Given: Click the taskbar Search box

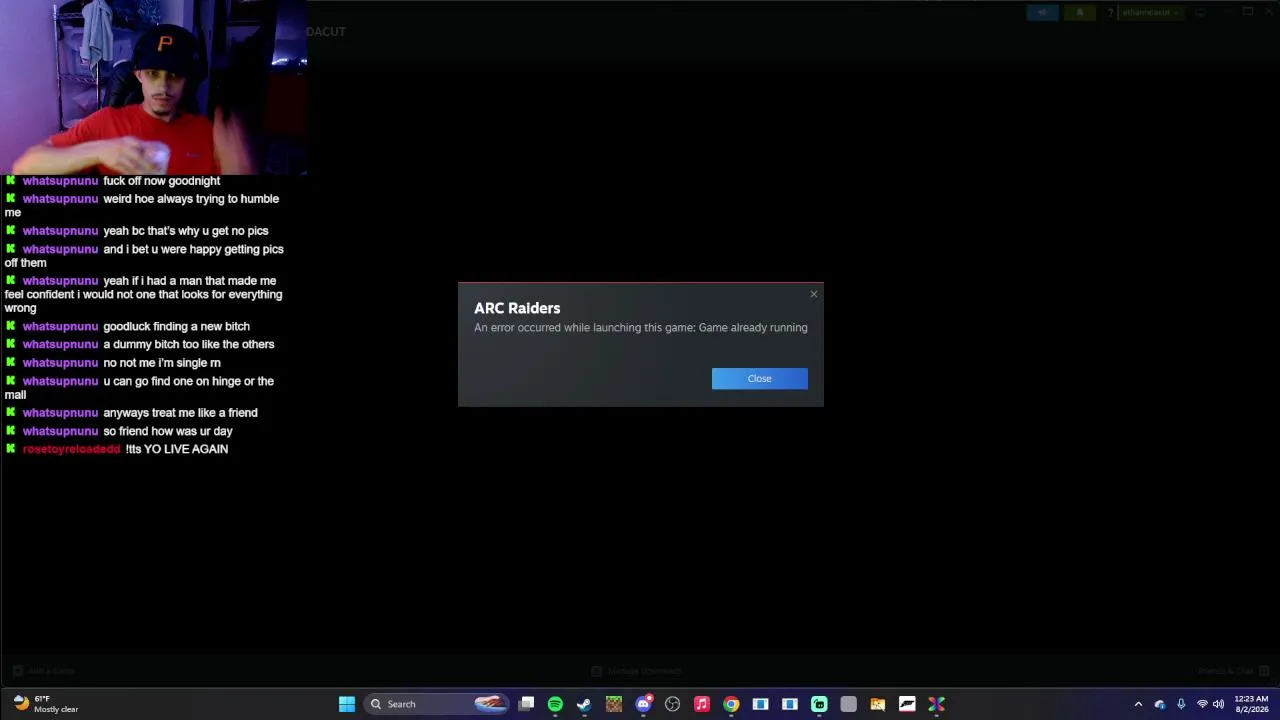Looking at the screenshot, I should pyautogui.click(x=438, y=704).
